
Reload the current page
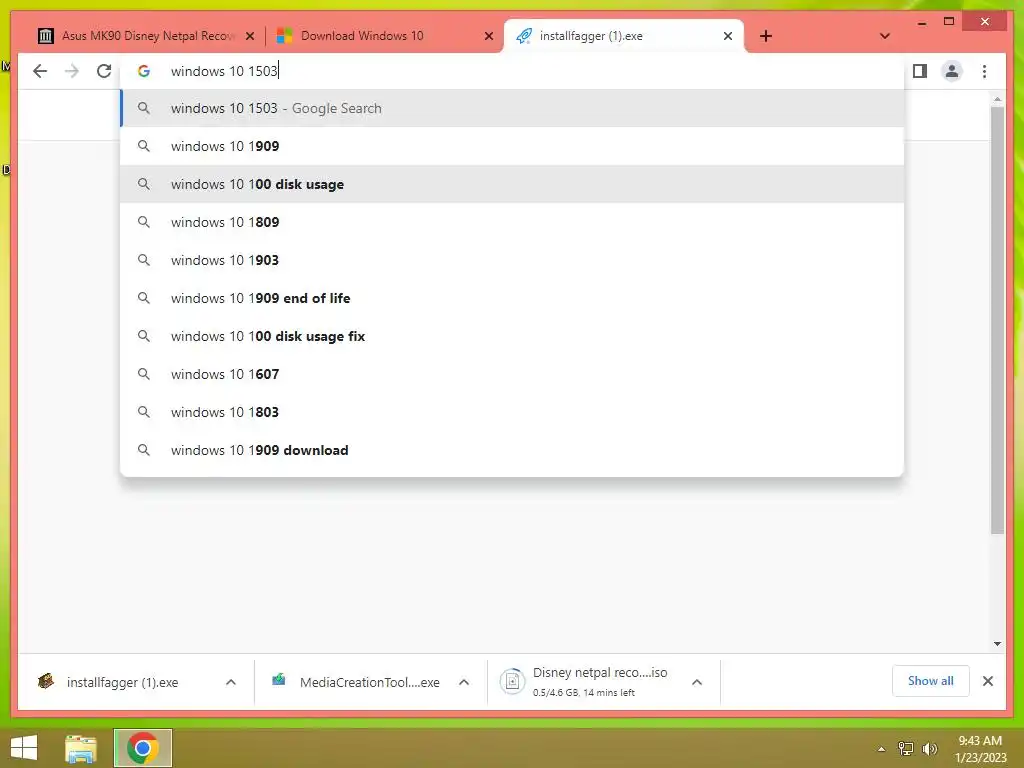(104, 71)
